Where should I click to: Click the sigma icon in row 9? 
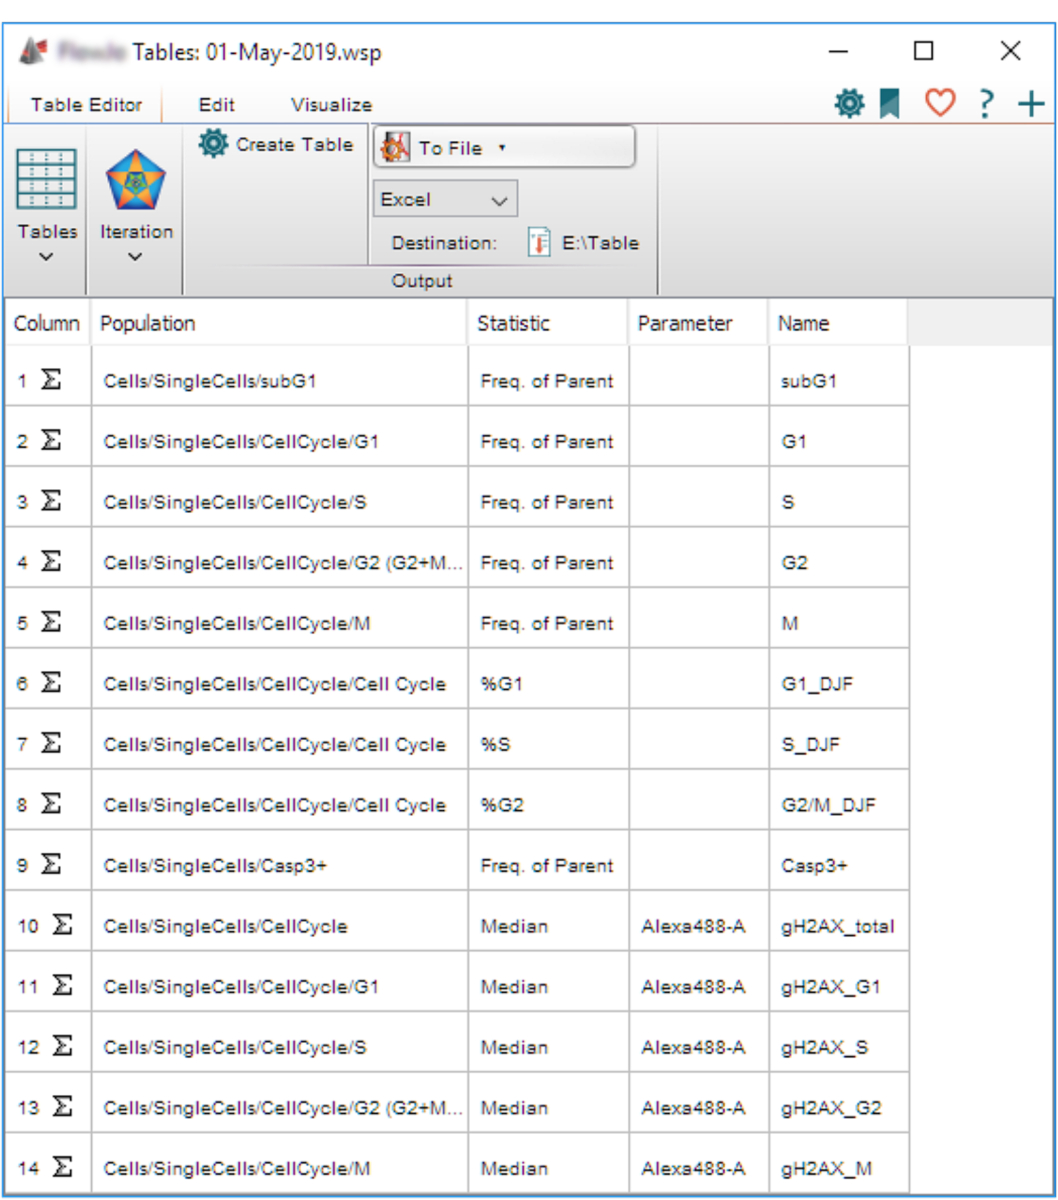tap(50, 865)
